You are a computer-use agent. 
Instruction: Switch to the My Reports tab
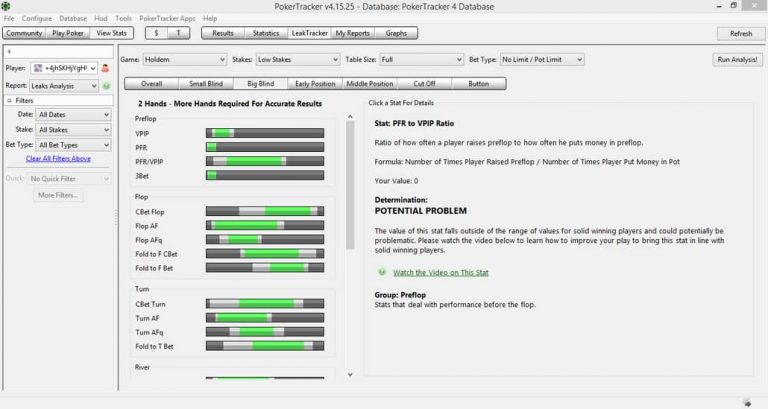(352, 33)
